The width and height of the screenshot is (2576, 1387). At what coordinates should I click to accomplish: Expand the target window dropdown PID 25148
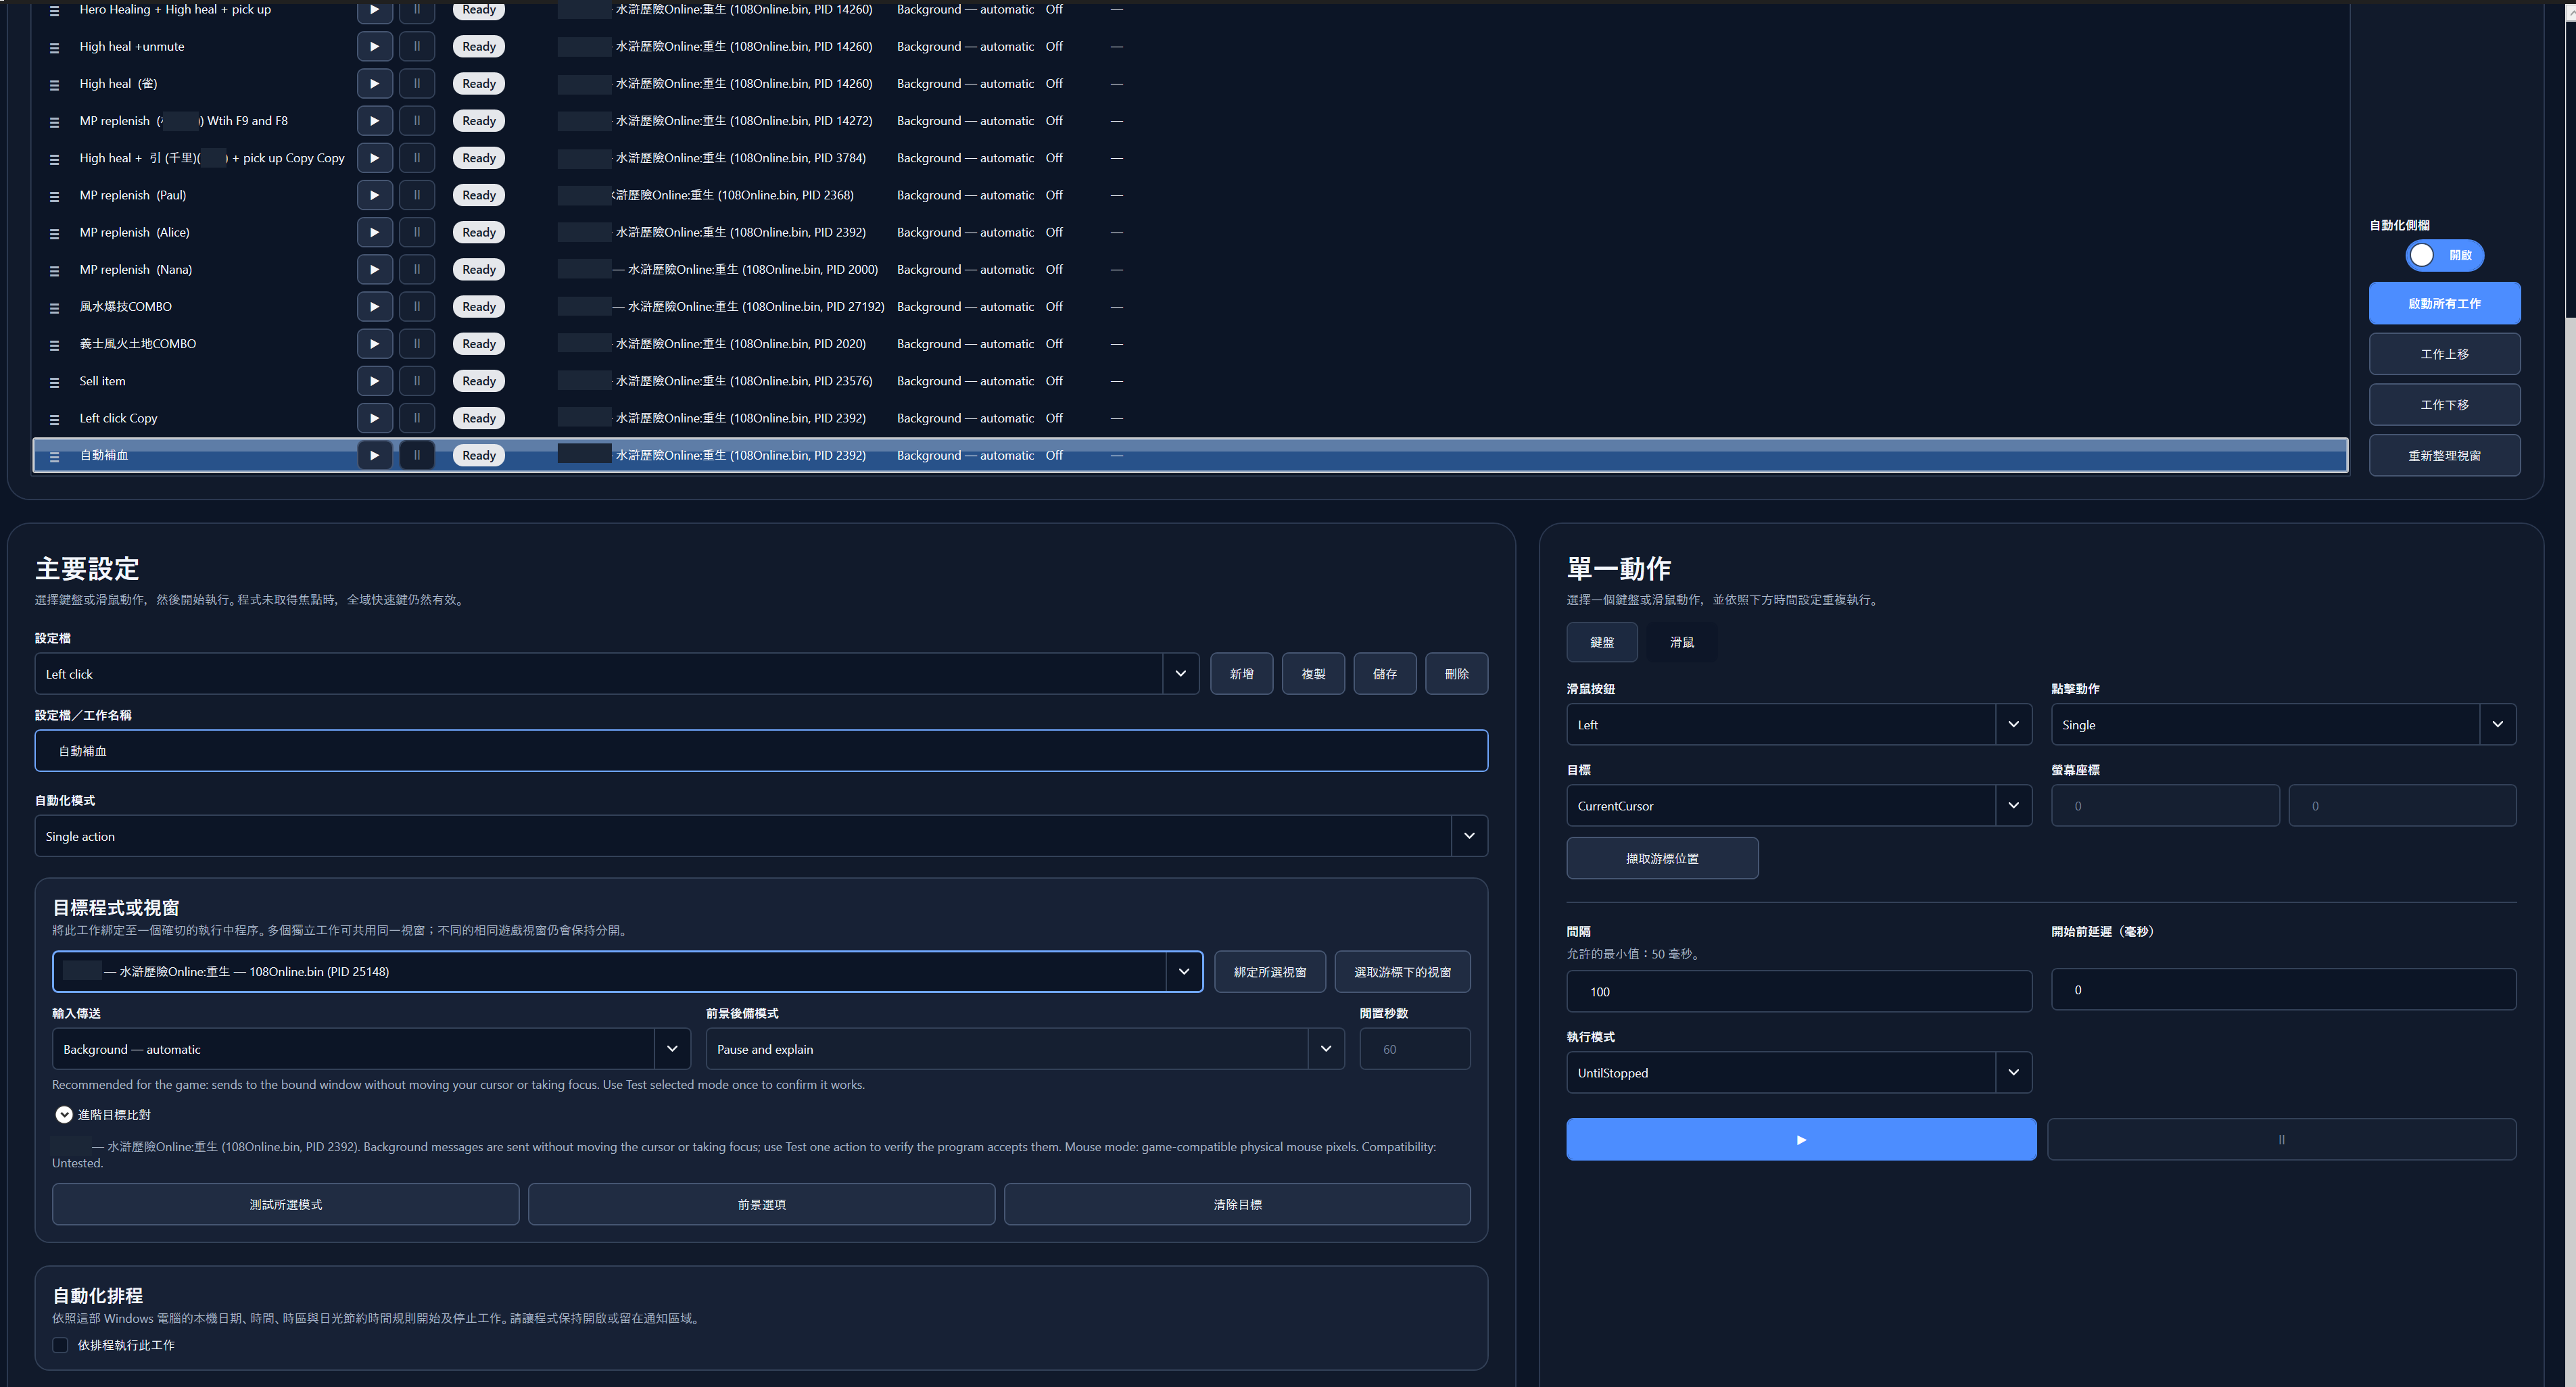(1184, 971)
